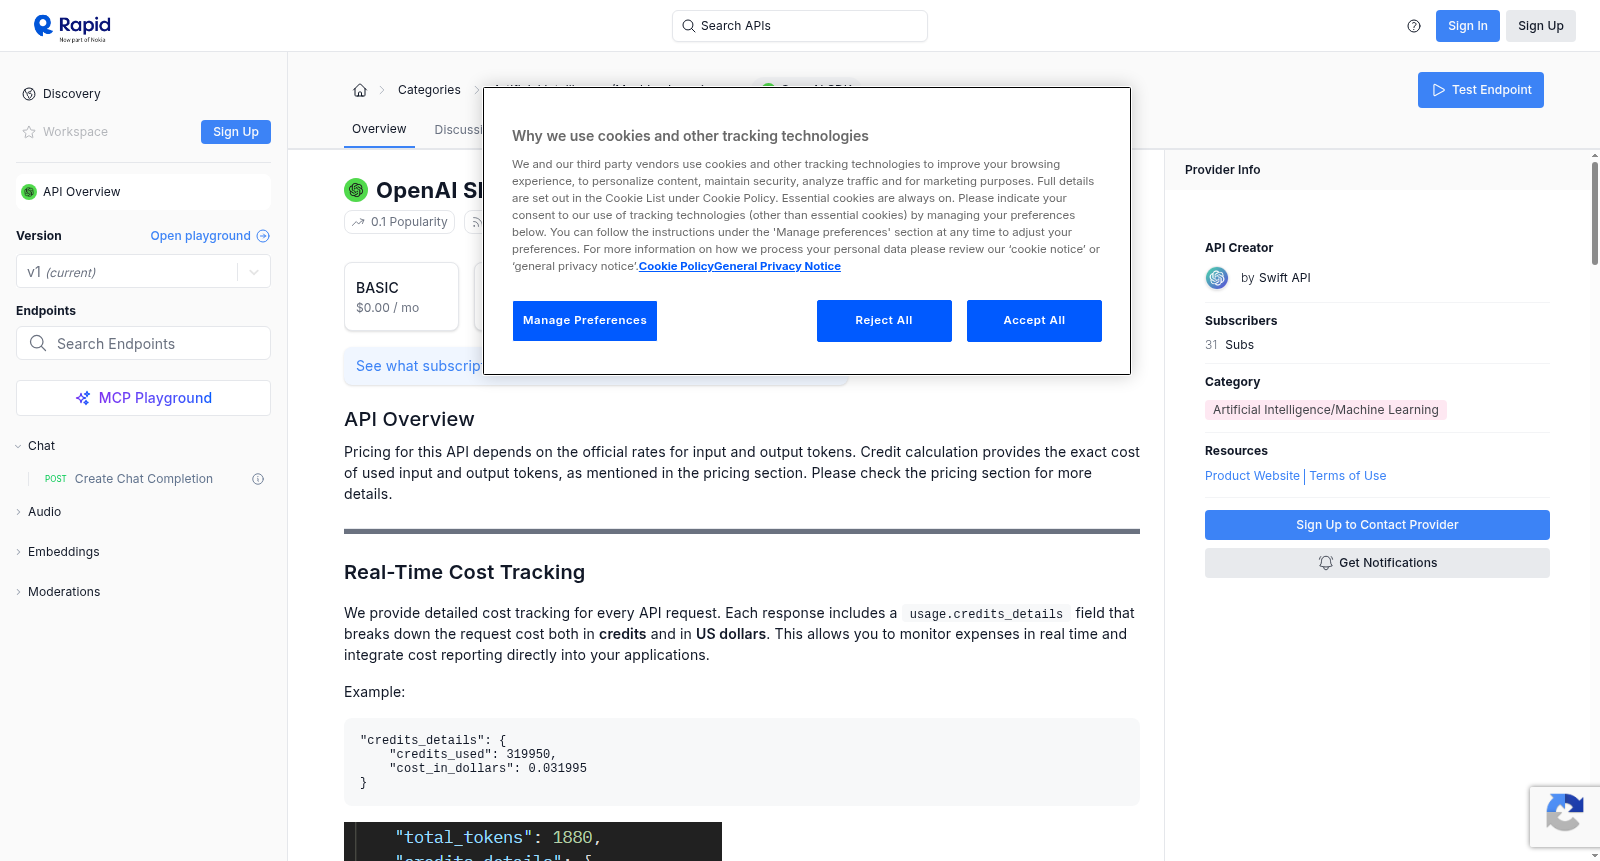The height and width of the screenshot is (861, 1600).
Task: Click the reCAPTCHA badge
Action: [x=1564, y=816]
